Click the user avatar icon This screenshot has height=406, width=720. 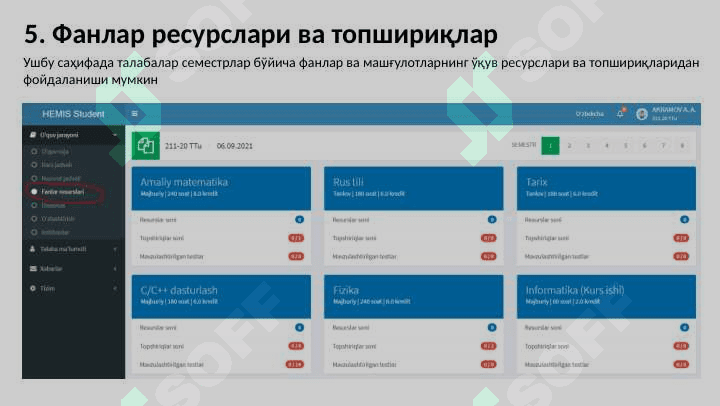642,113
